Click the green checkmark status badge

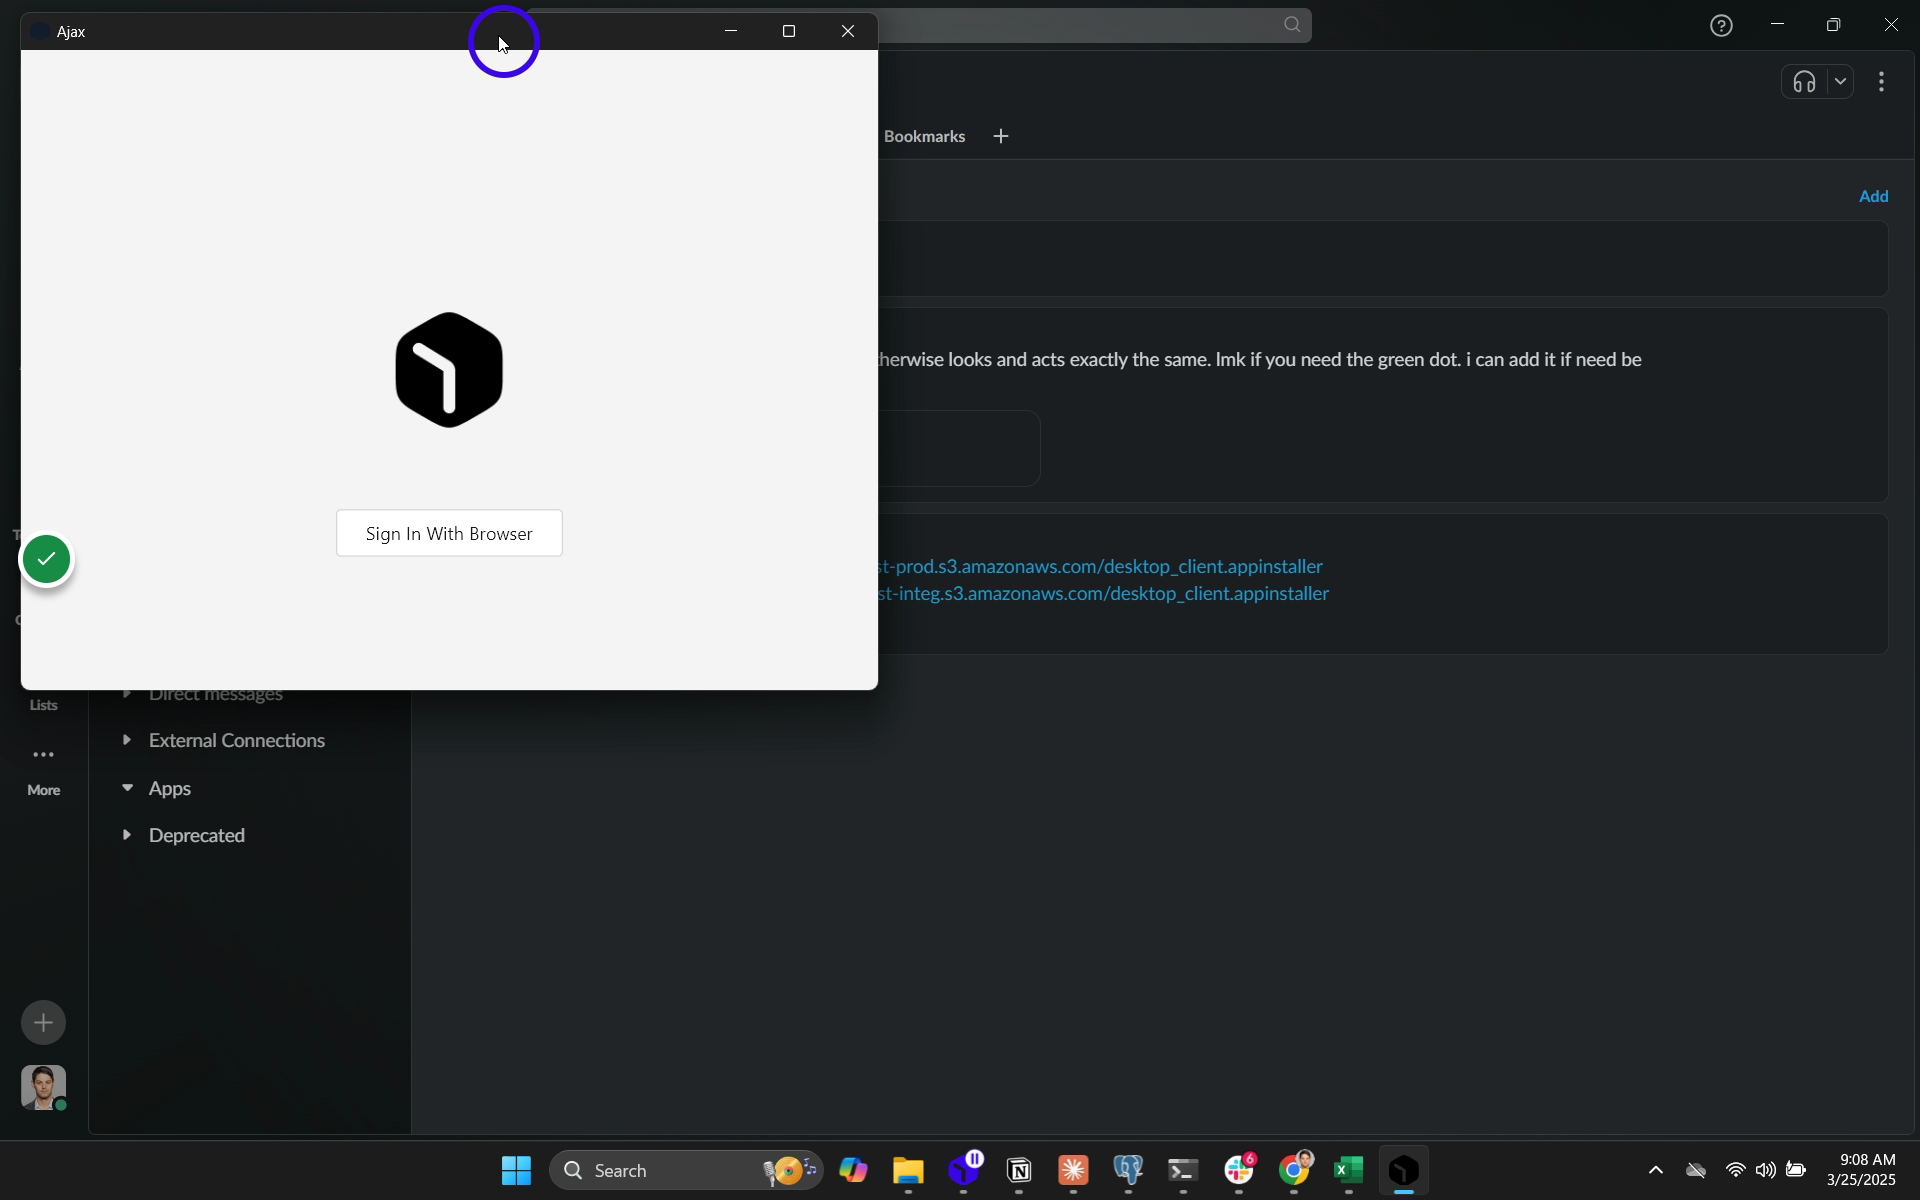(x=46, y=559)
